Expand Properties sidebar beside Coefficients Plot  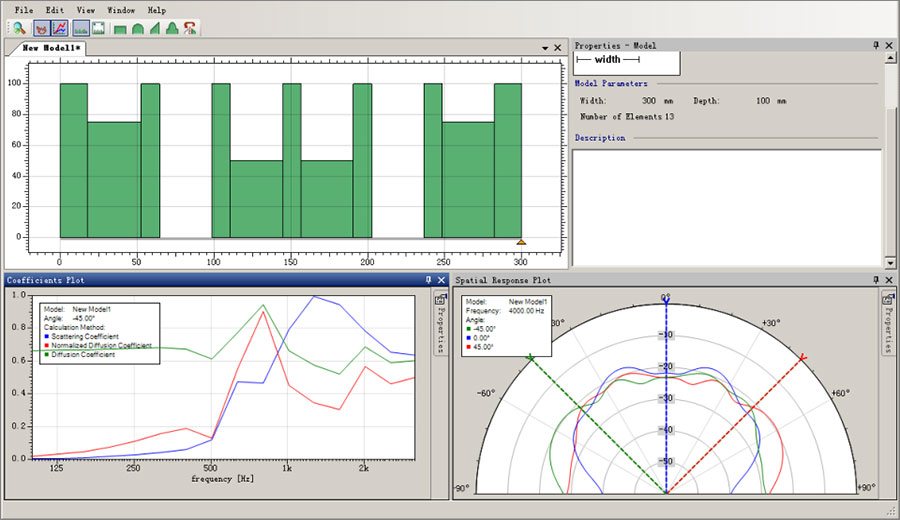(x=440, y=323)
